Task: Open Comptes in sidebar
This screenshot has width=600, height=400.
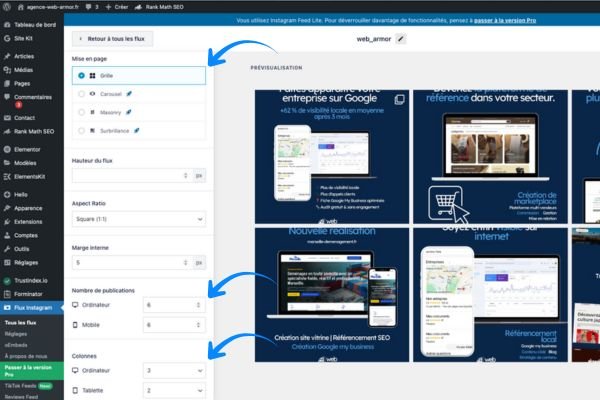Action: [x=31, y=235]
